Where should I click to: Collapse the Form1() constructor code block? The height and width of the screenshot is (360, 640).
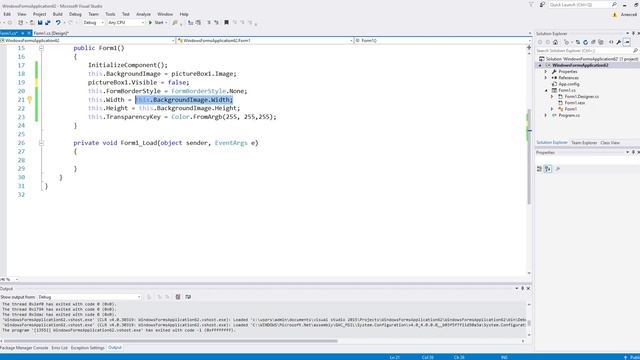(41, 48)
